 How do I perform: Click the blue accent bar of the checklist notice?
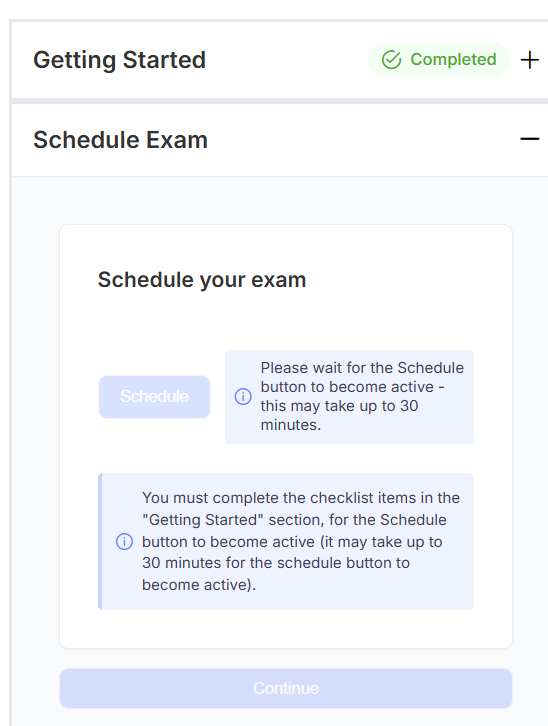(x=100, y=541)
